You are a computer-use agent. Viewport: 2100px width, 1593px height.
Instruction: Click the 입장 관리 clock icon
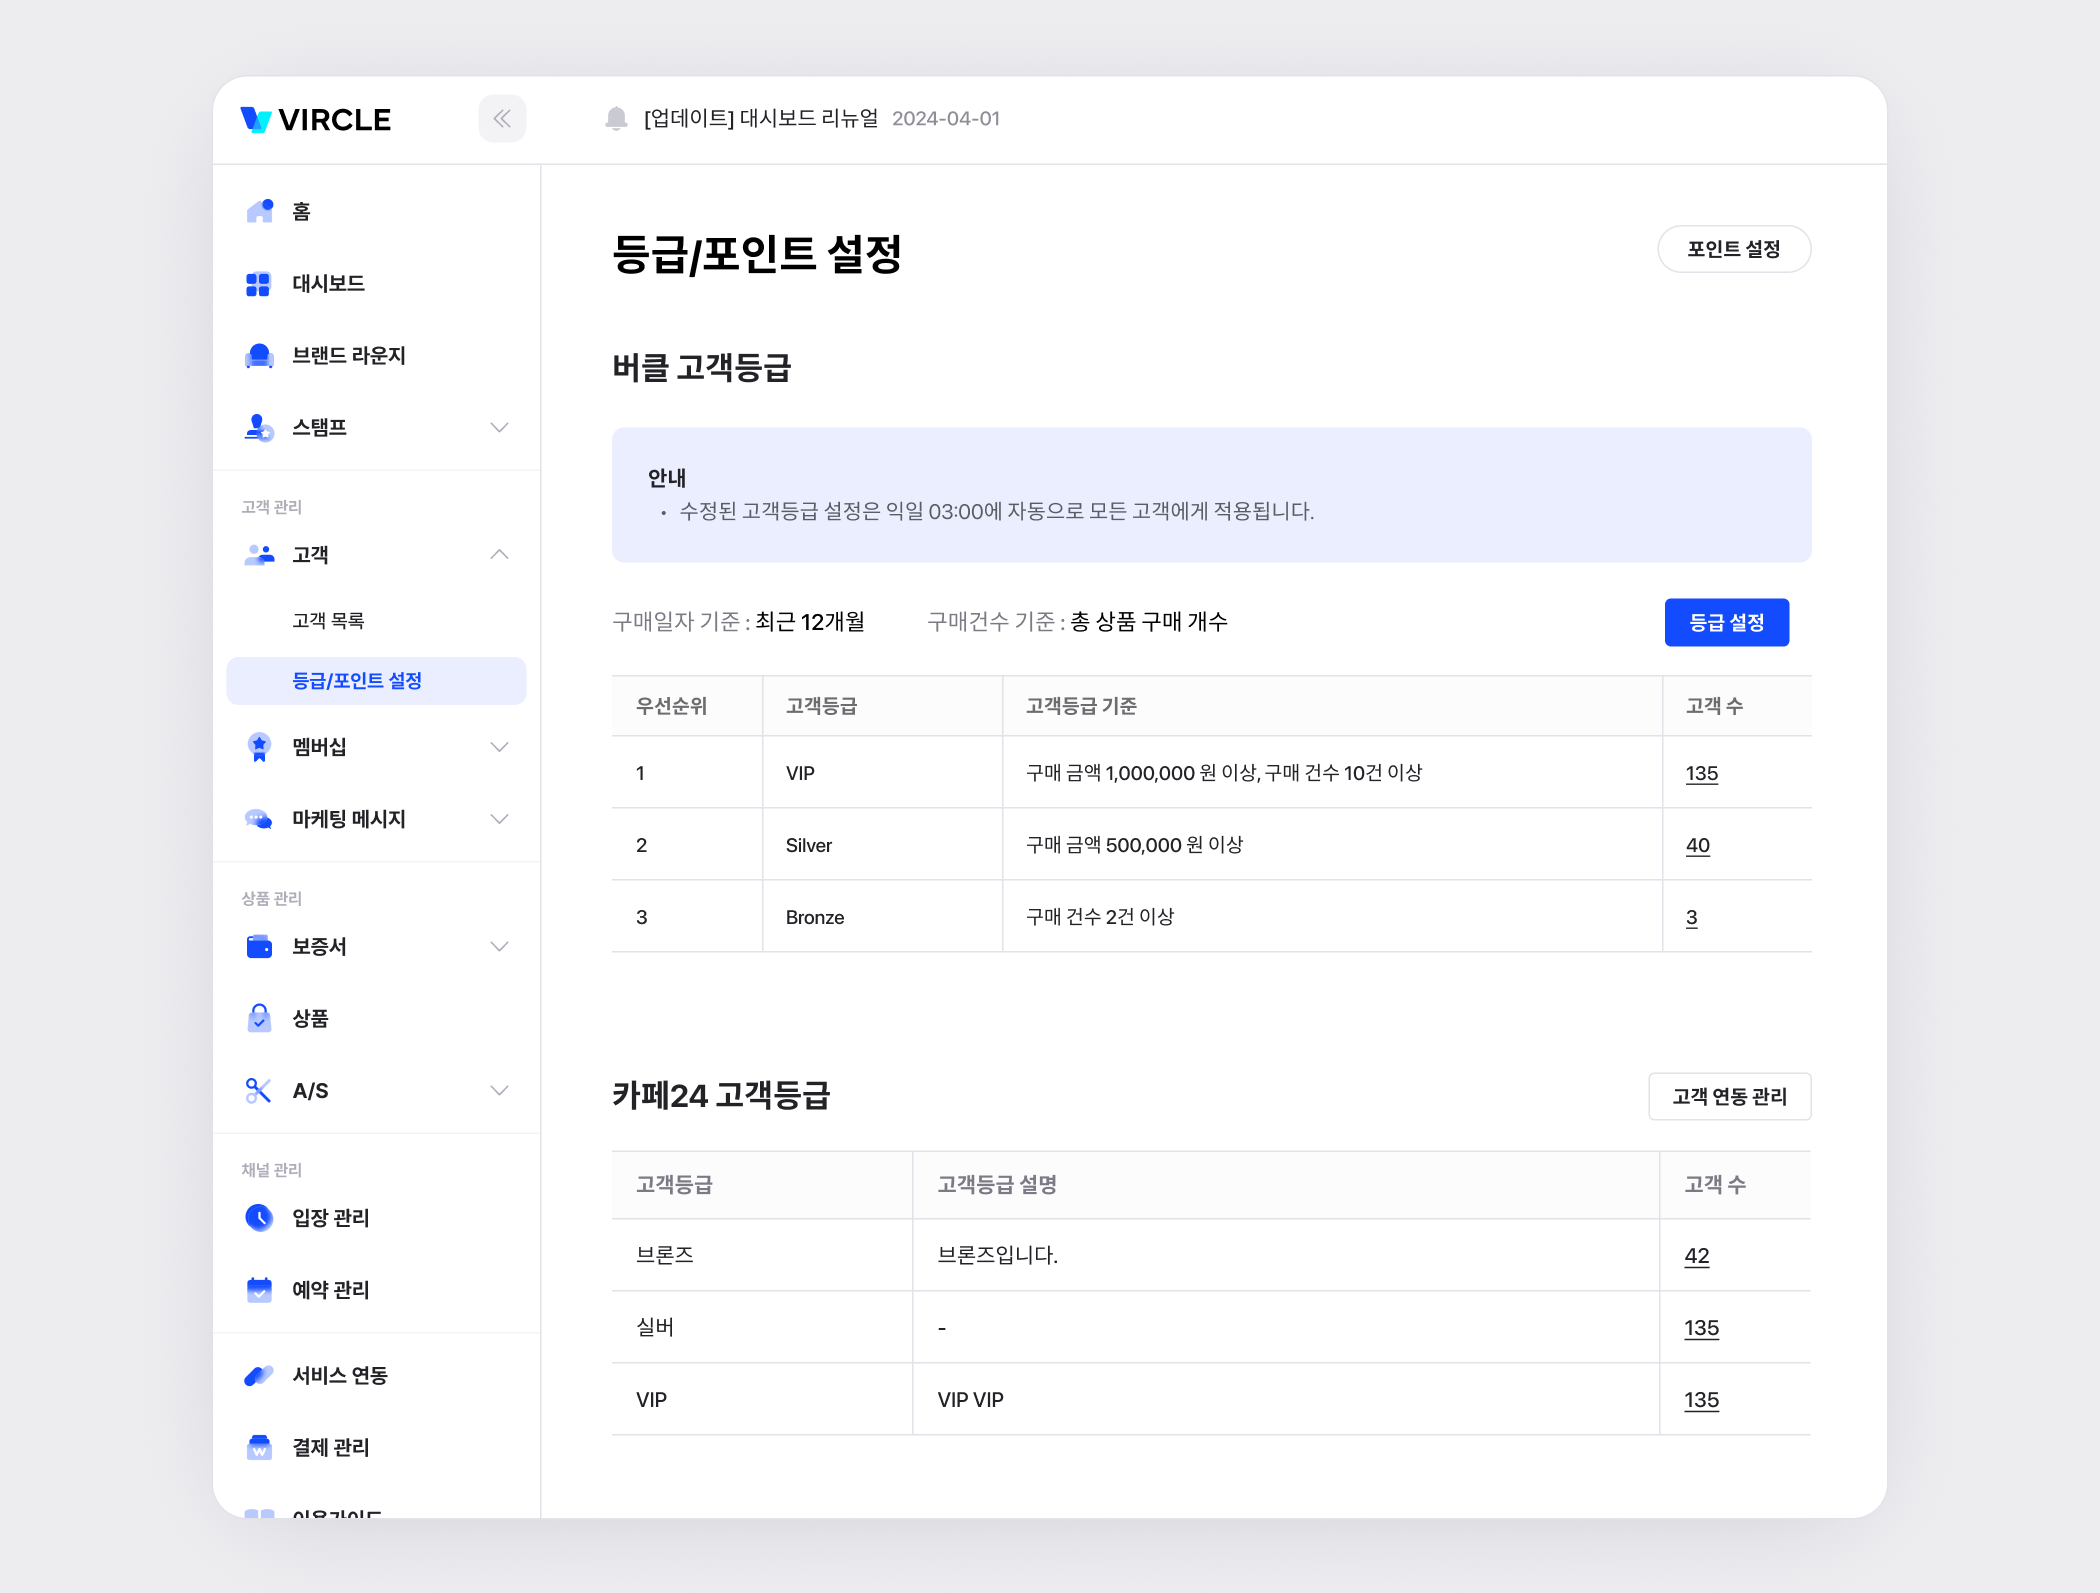tap(259, 1217)
